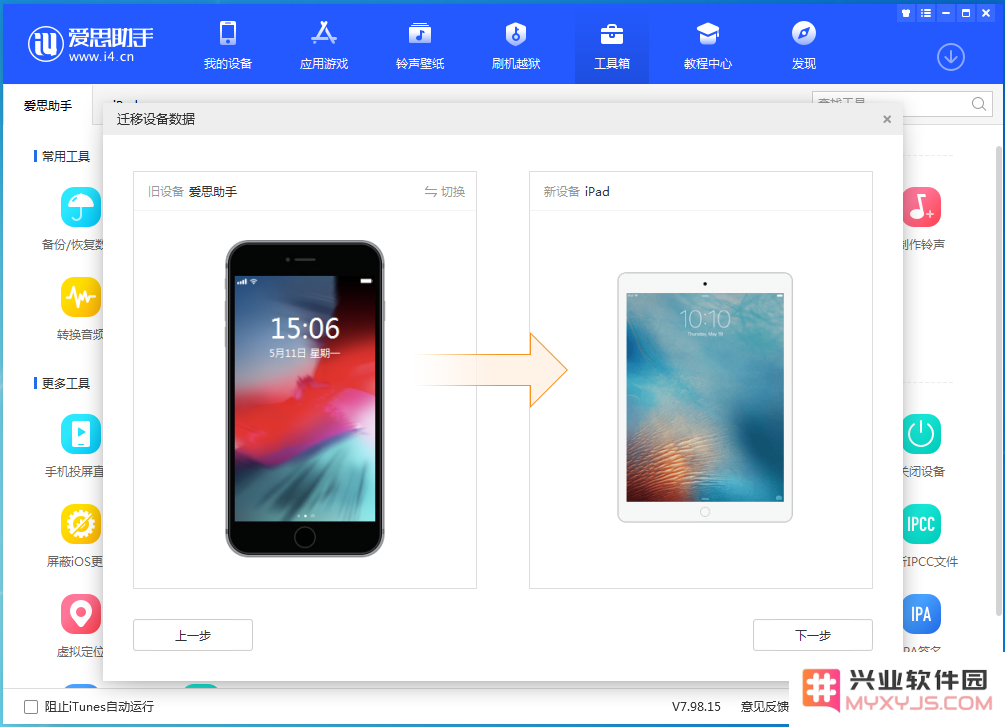Click the 爱思助手 i4 logo

(90, 44)
